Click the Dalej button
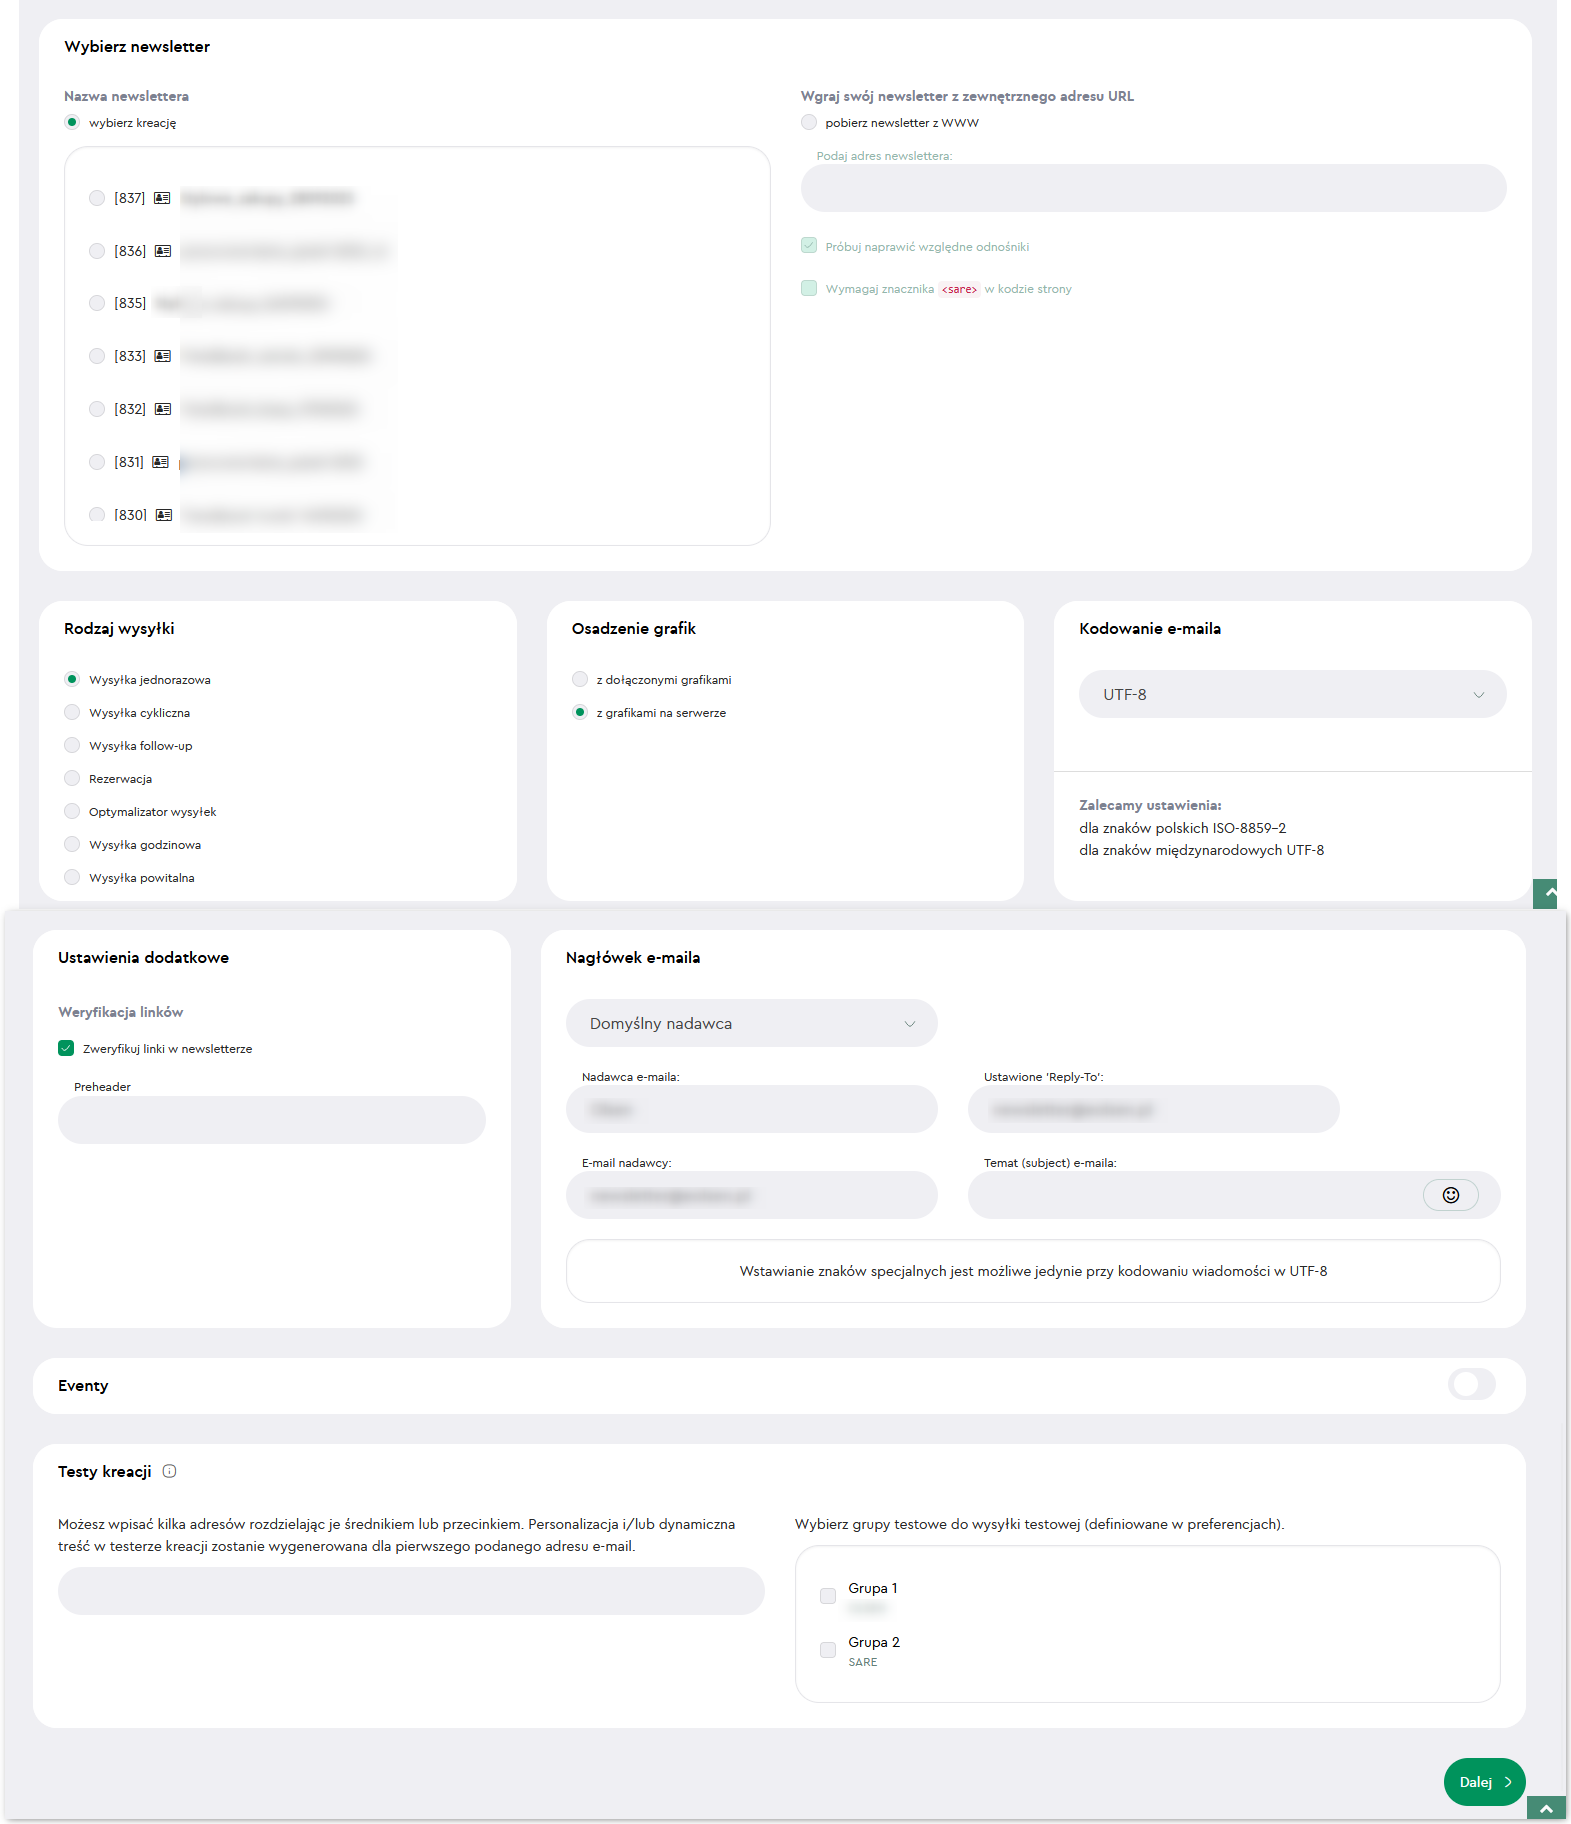 pyautogui.click(x=1484, y=1782)
